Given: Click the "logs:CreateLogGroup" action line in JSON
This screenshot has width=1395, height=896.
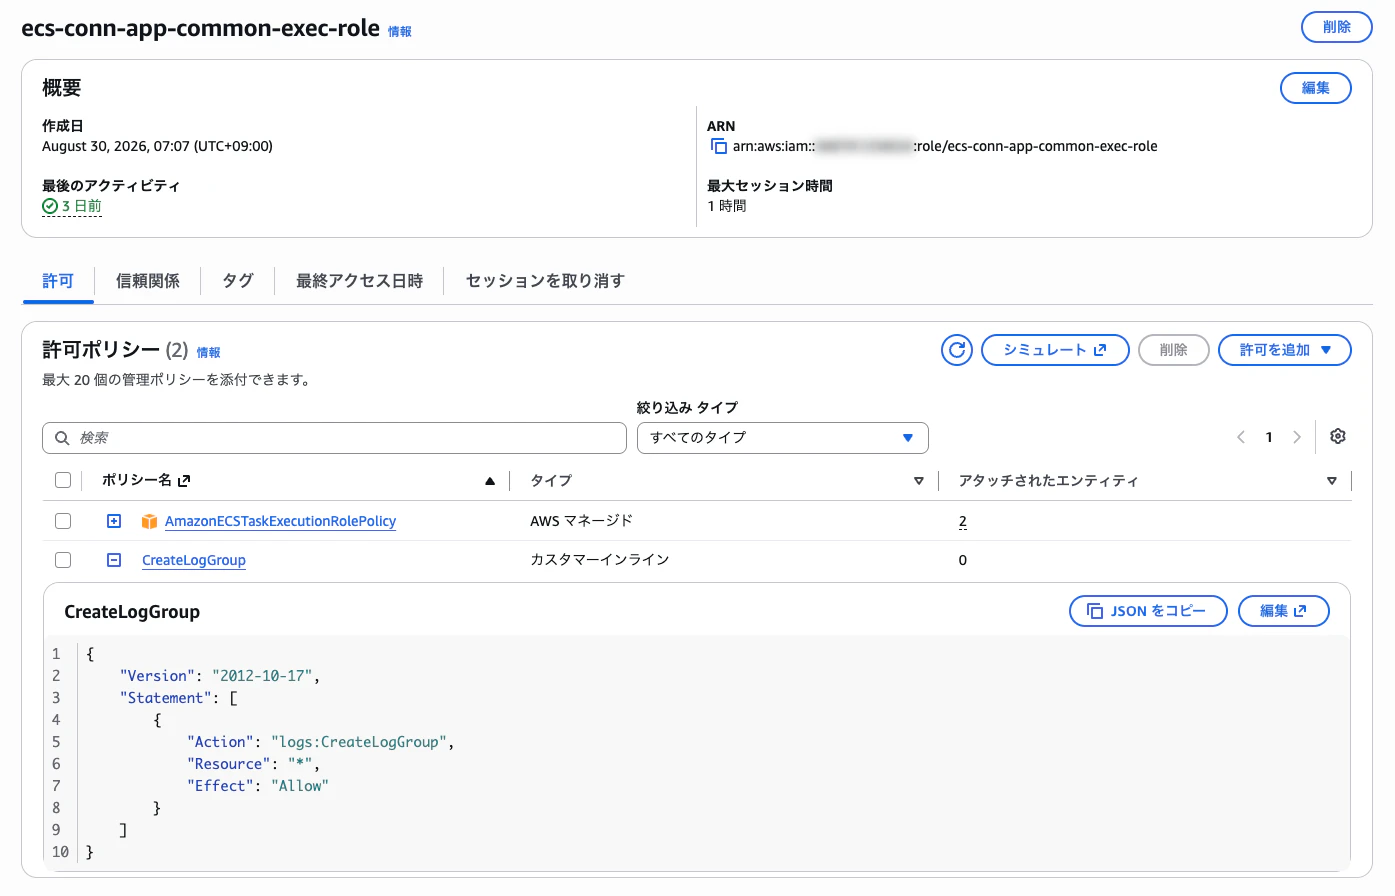Looking at the screenshot, I should click(x=320, y=742).
